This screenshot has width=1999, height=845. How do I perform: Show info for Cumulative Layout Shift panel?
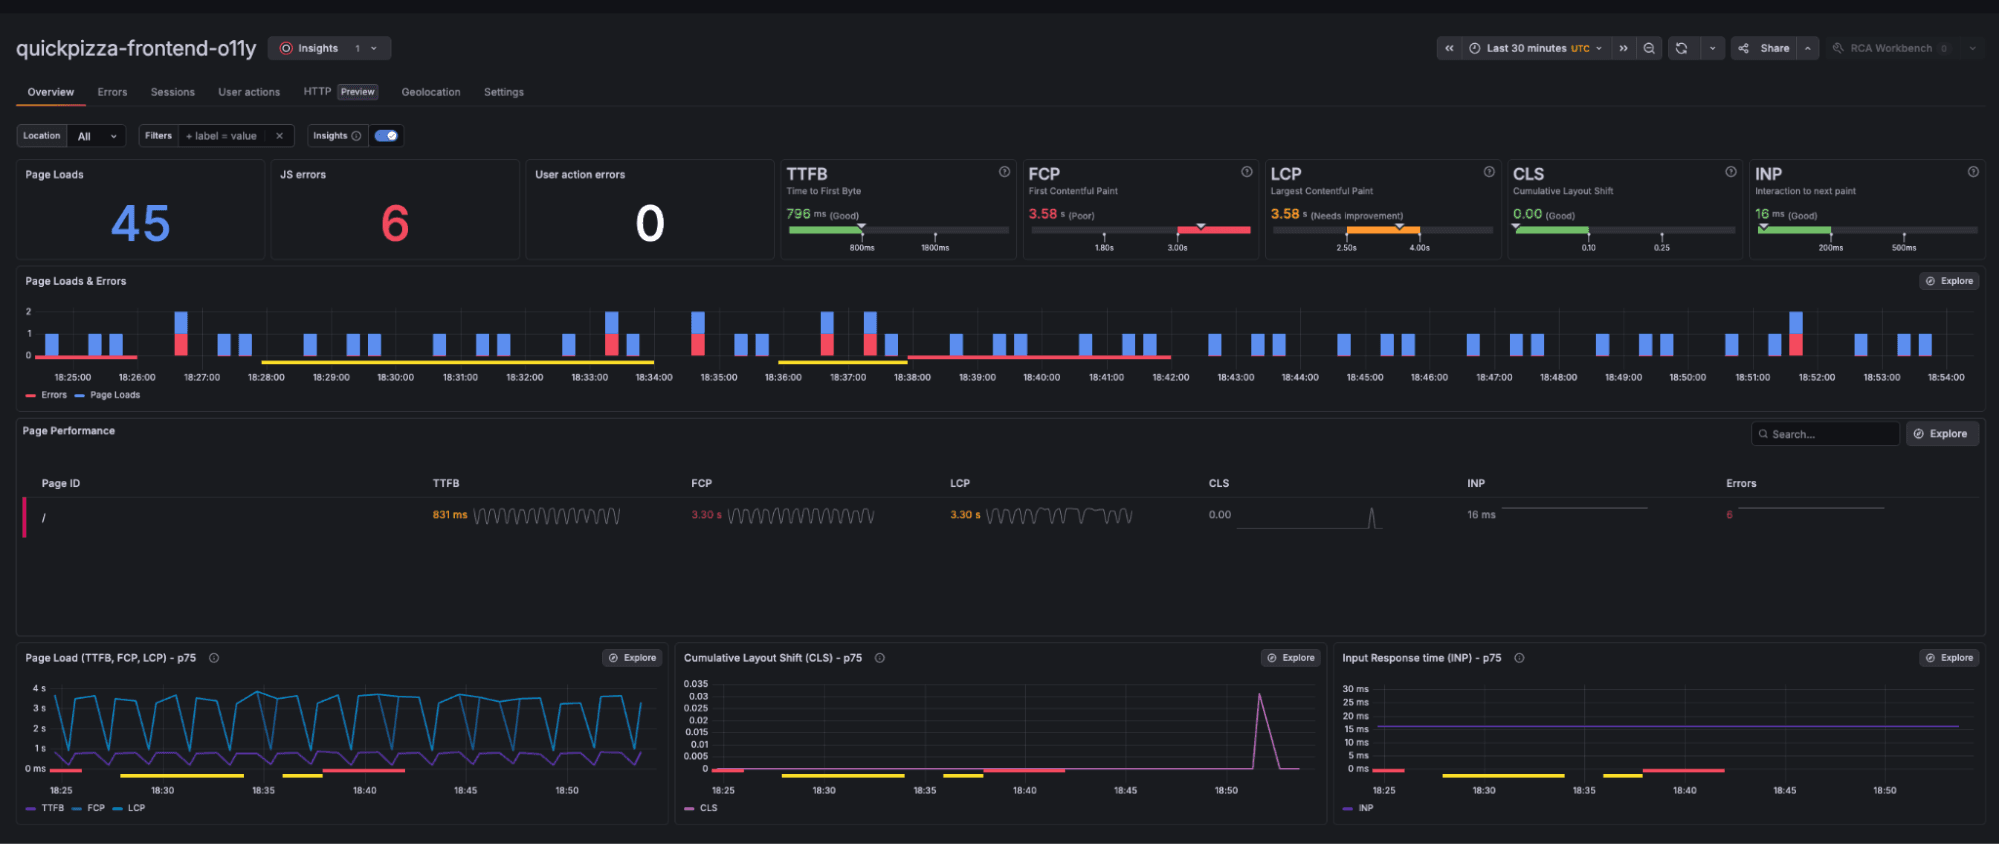(880, 658)
